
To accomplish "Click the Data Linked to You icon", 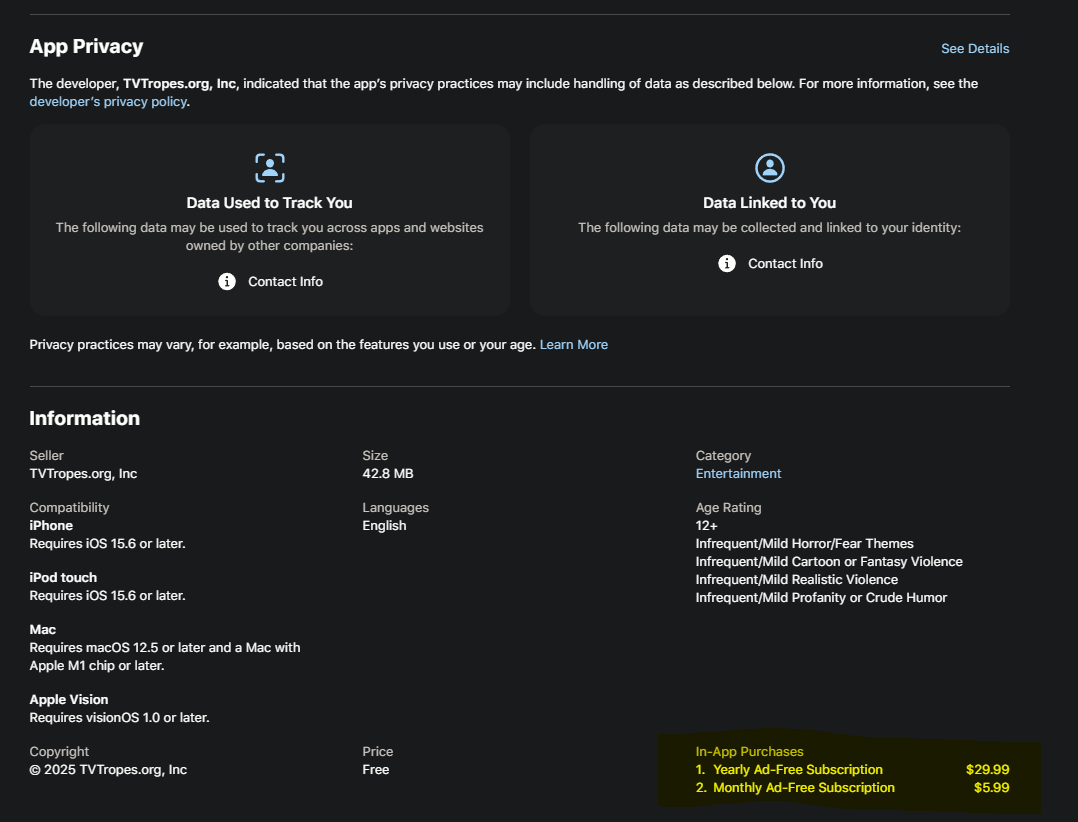I will coord(769,168).
